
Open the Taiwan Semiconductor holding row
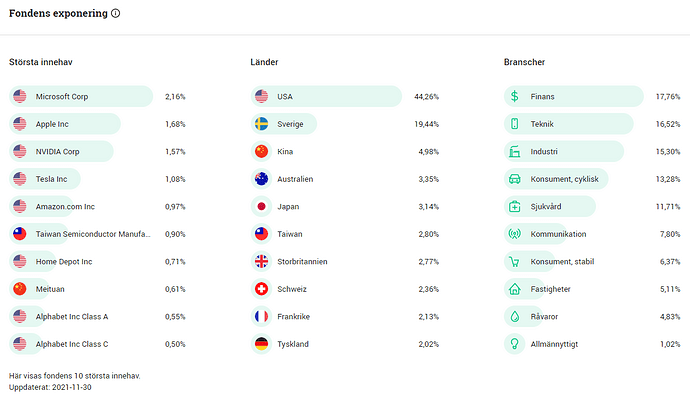(x=92, y=234)
